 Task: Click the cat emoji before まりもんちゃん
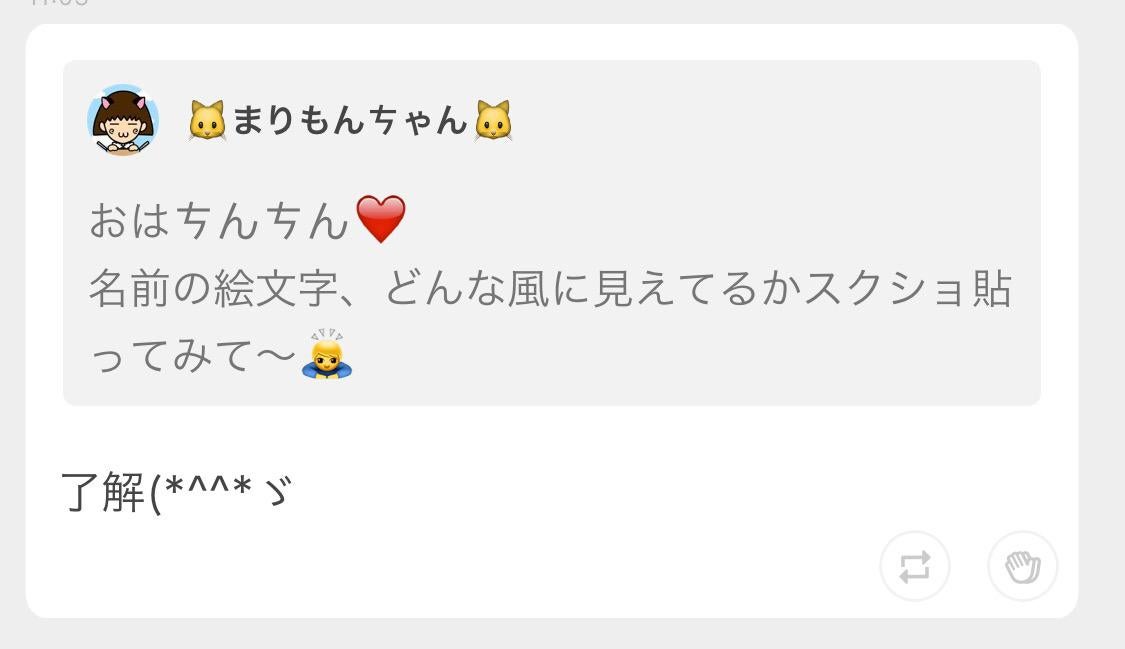pyautogui.click(x=207, y=120)
